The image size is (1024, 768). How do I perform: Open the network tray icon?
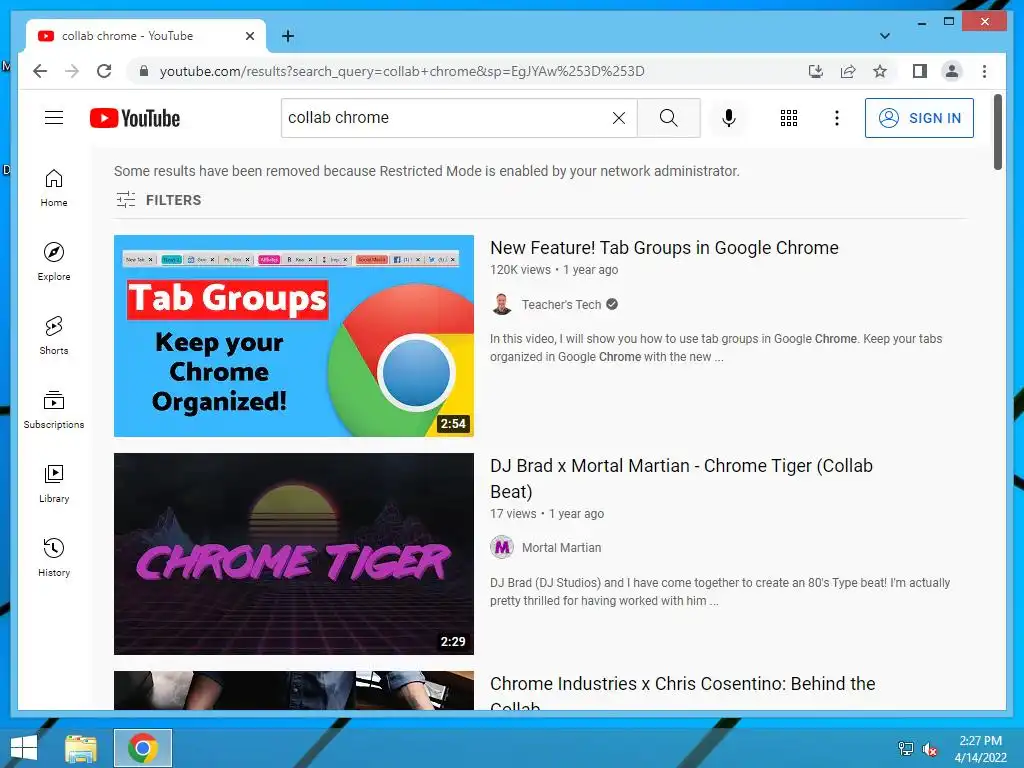click(x=905, y=749)
